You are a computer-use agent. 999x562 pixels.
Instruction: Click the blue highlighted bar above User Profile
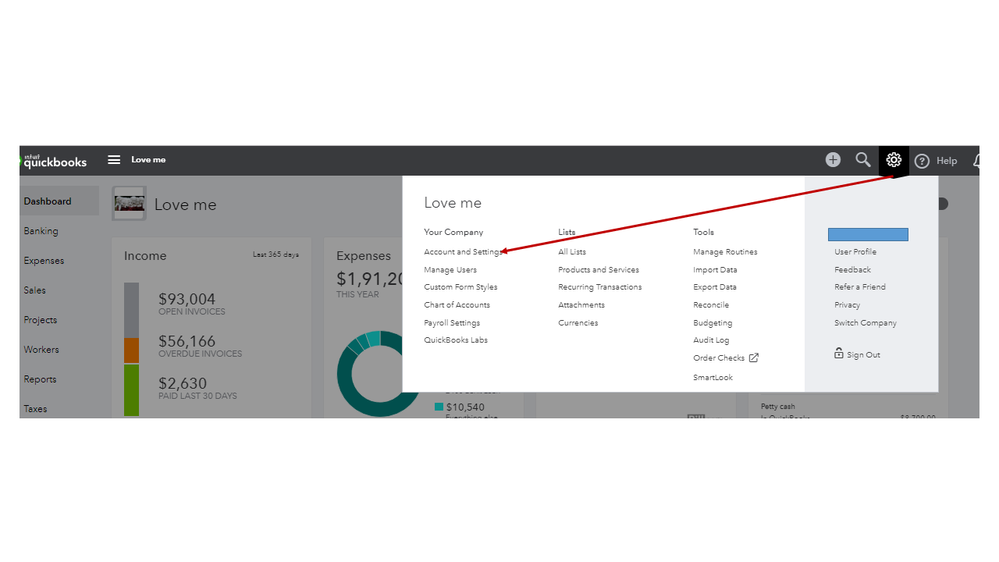coord(868,234)
